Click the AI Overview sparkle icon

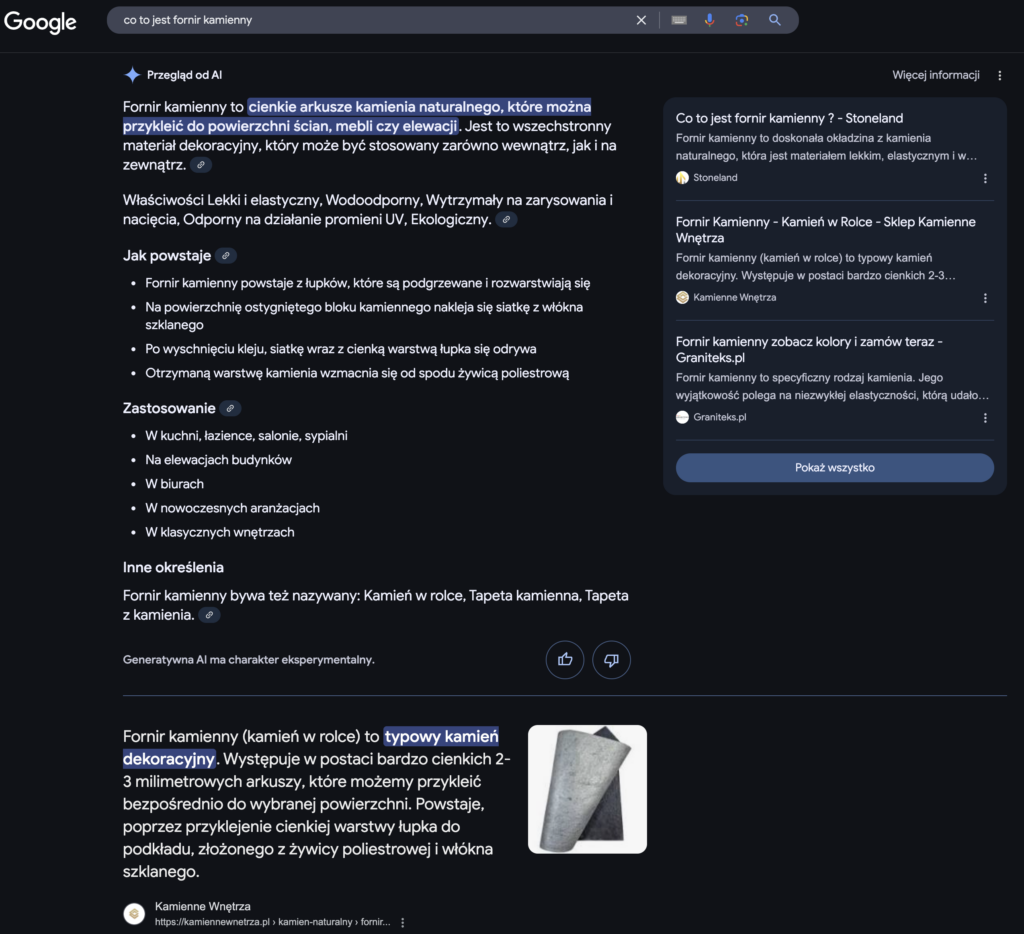(x=131, y=74)
